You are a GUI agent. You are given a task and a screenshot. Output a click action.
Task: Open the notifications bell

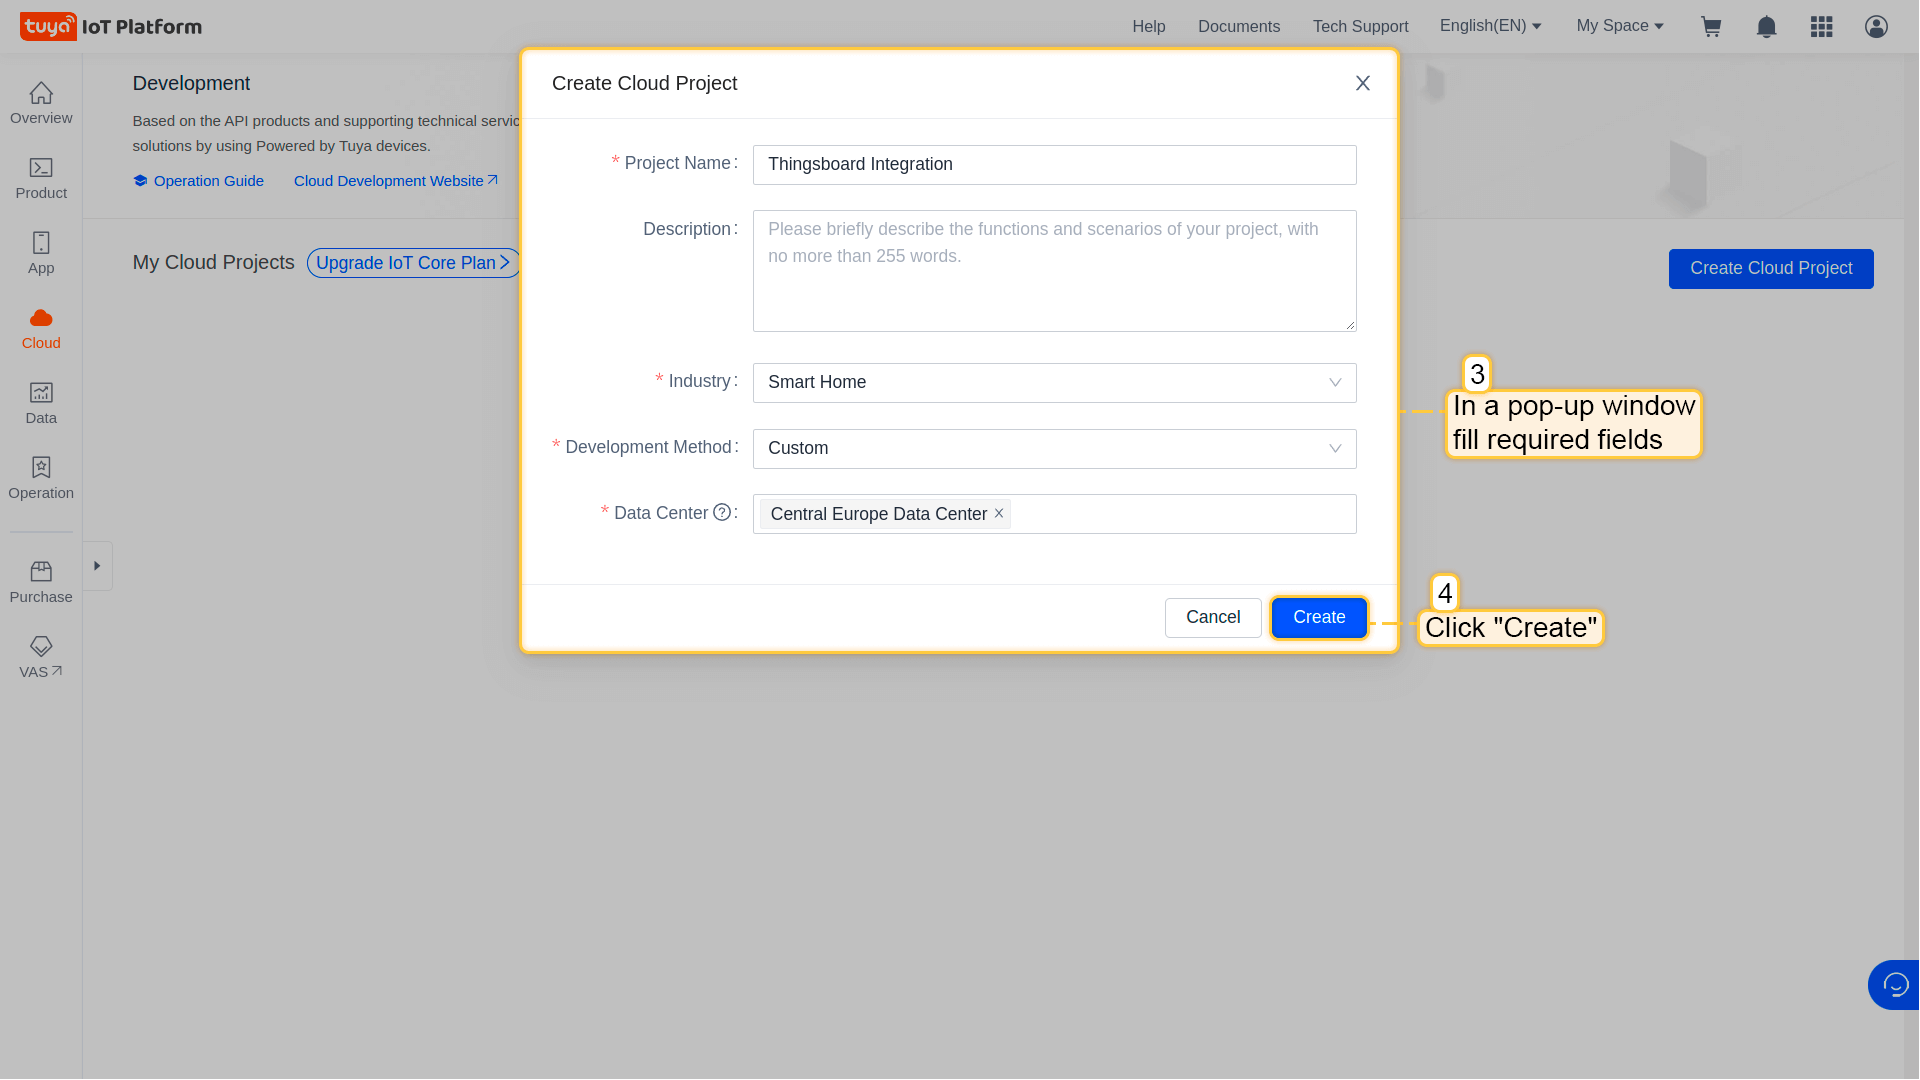coord(1766,27)
